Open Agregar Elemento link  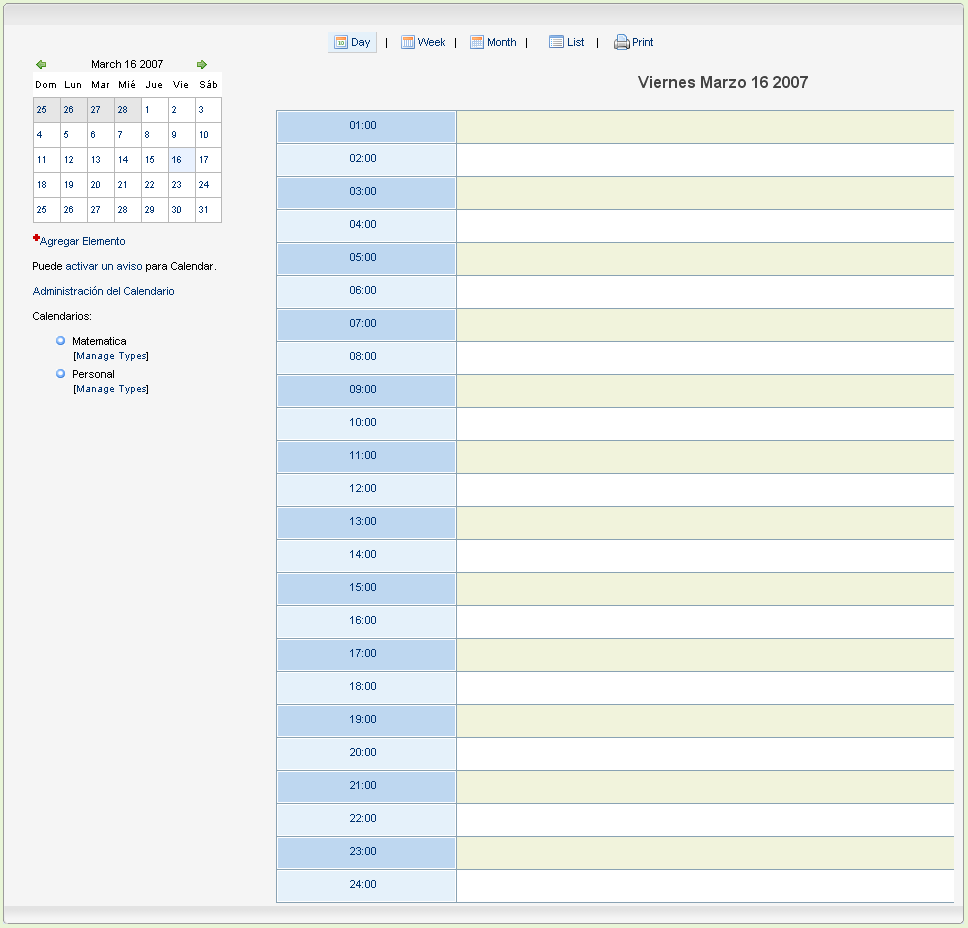[x=82, y=241]
